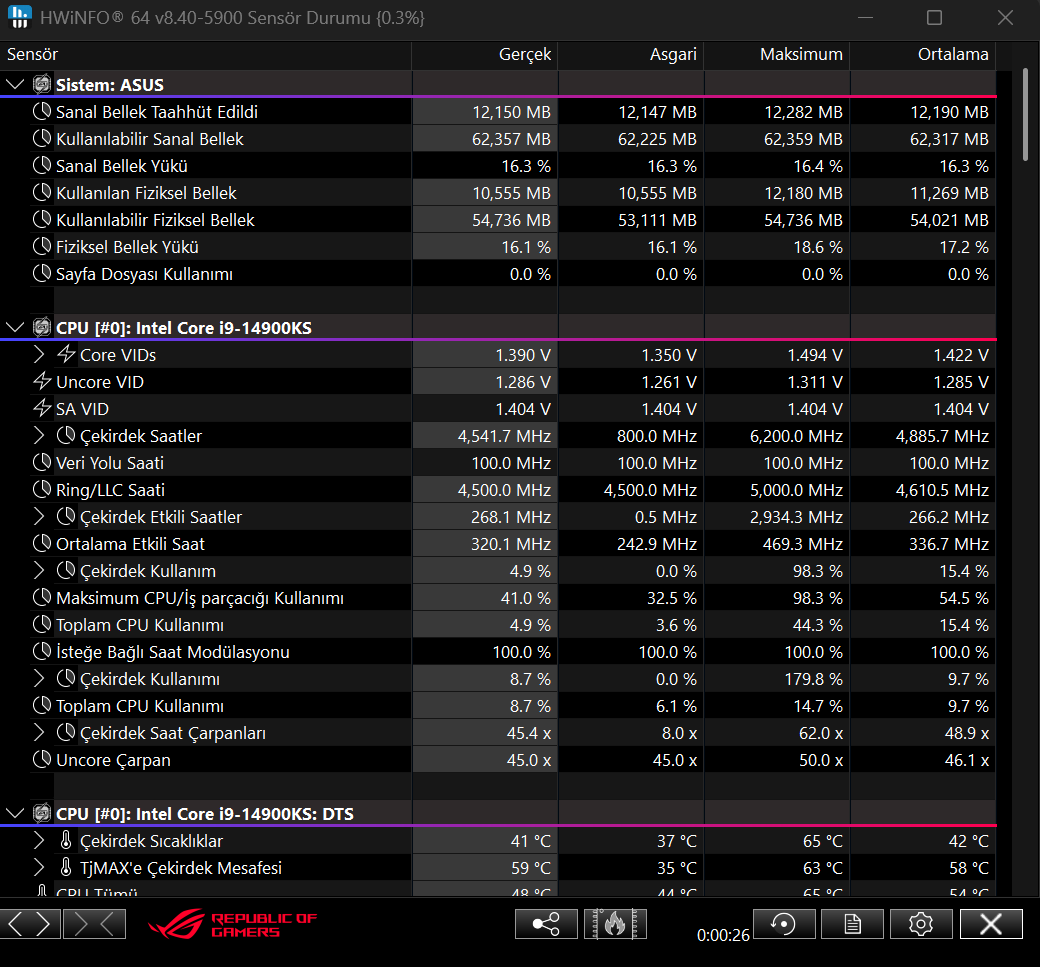The height and width of the screenshot is (967, 1040).
Task: Click the 242.9 MHz minimum value
Action: [x=657, y=544]
